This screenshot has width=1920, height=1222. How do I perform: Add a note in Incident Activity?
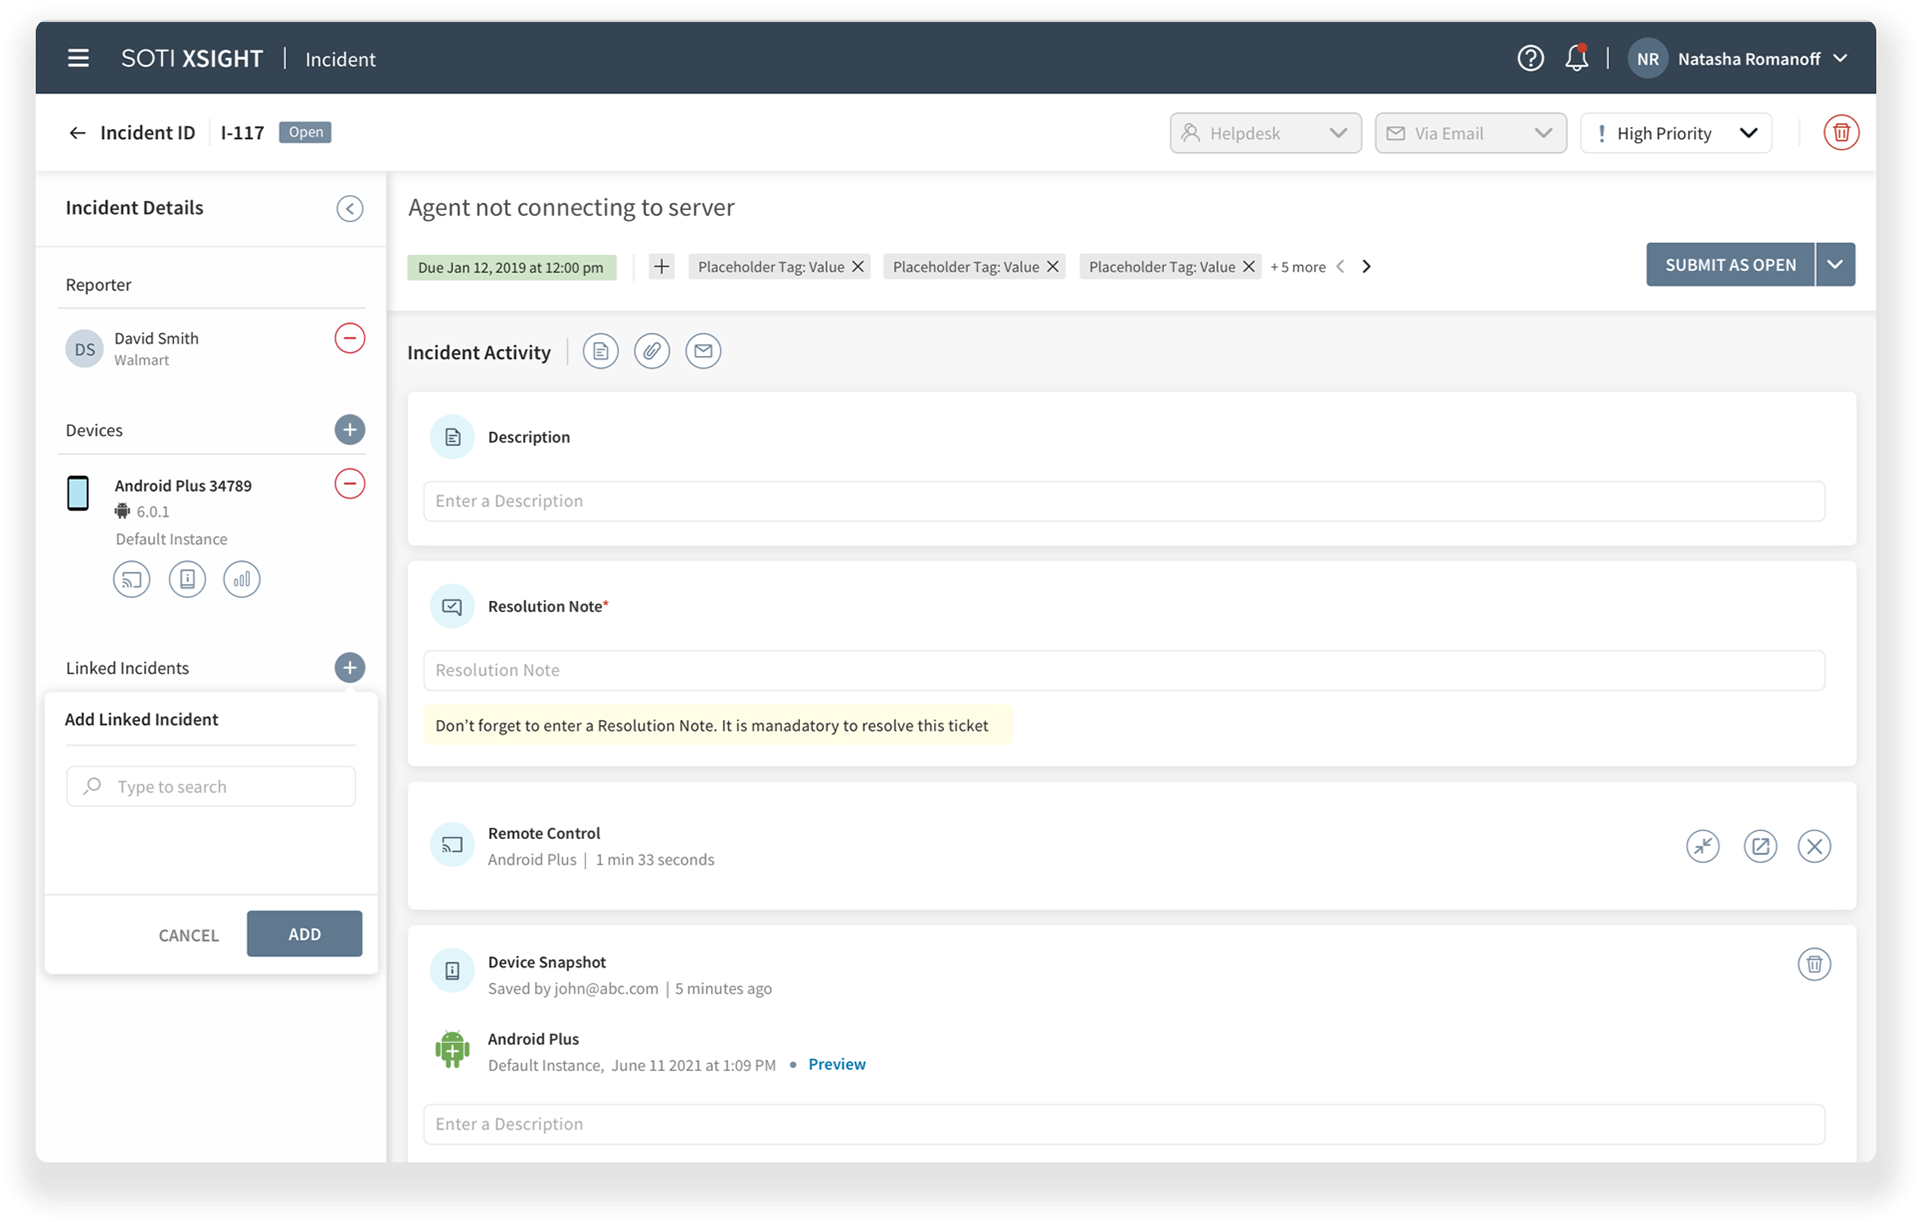tap(600, 351)
